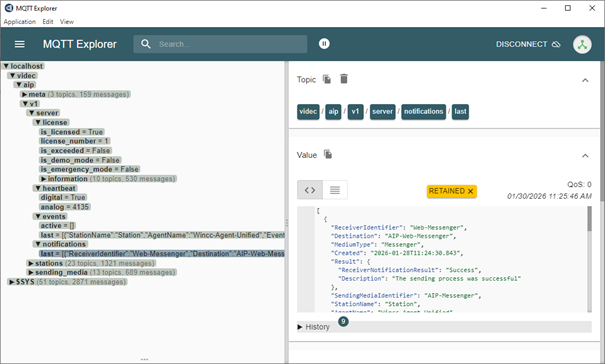Select 'license_number = 1' topic

[74, 141]
